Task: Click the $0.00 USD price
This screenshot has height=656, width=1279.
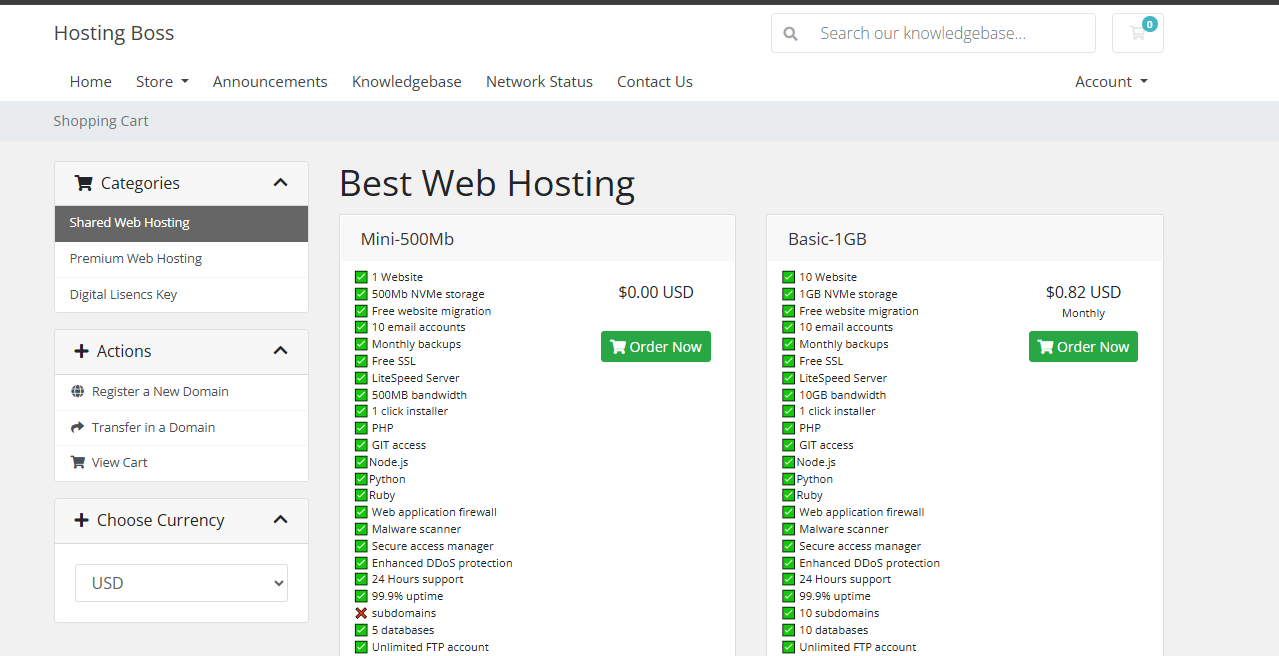Action: pyautogui.click(x=656, y=292)
